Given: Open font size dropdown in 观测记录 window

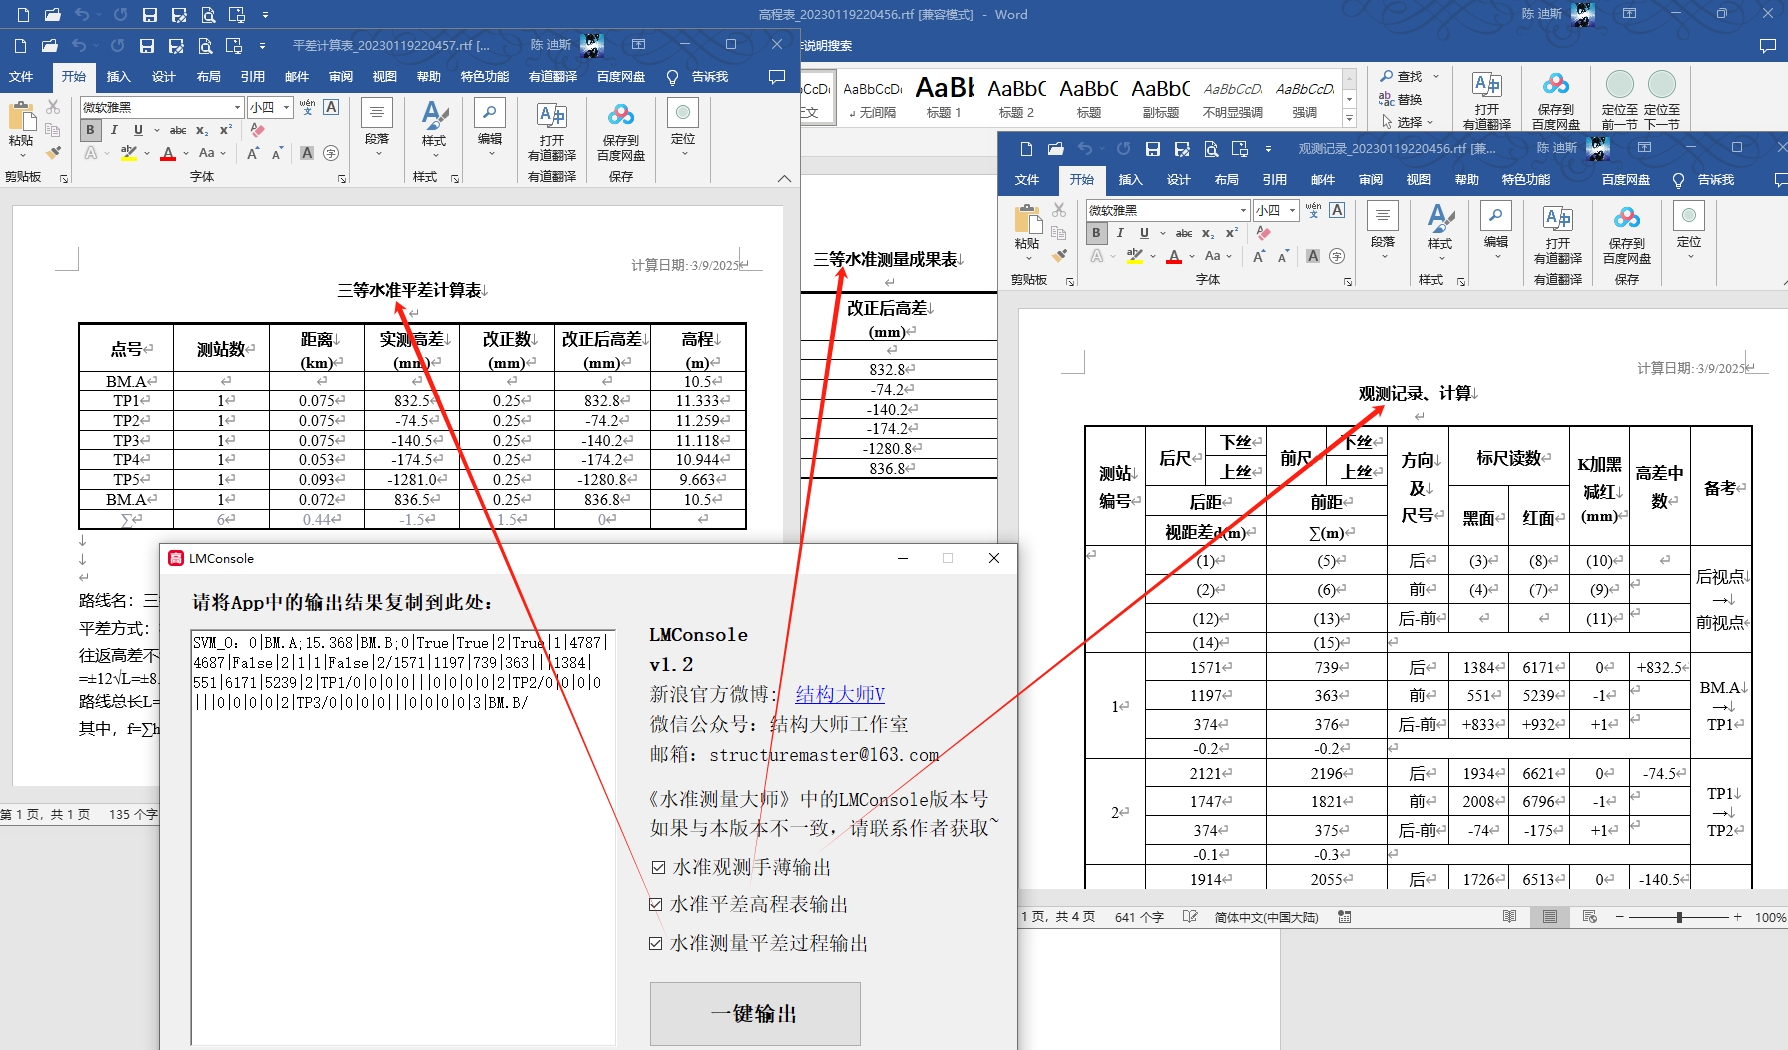Looking at the screenshot, I should point(1292,210).
